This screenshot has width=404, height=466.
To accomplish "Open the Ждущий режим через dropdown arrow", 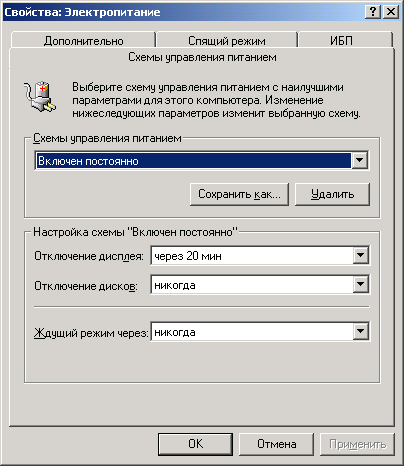I will click(360, 331).
